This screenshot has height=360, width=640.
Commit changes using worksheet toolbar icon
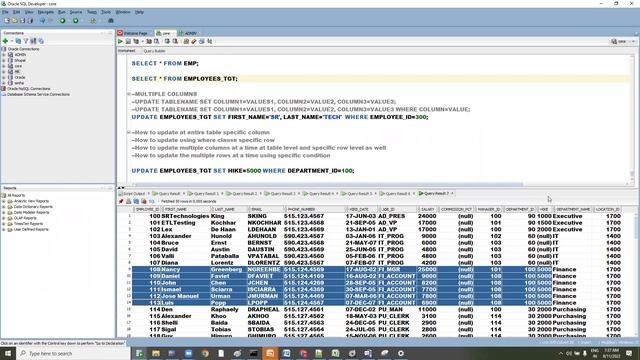[x=167, y=41]
